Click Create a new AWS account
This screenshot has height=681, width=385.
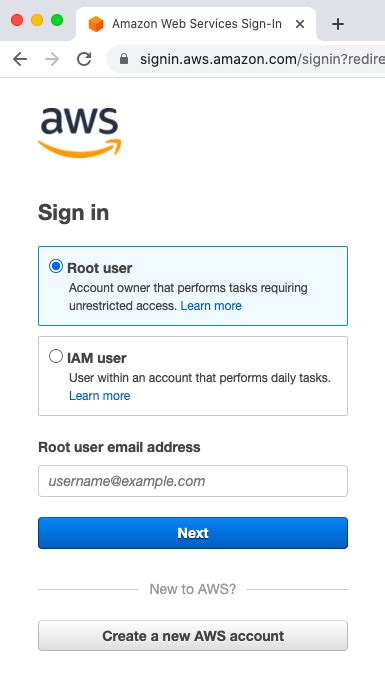pos(193,636)
